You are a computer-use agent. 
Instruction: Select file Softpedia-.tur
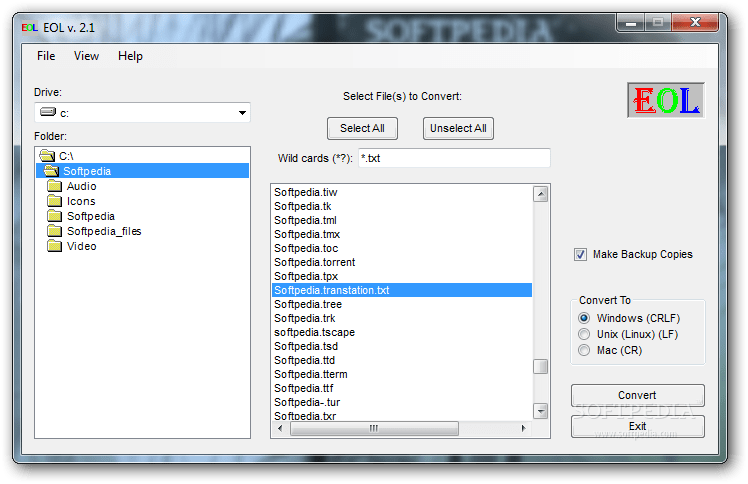click(x=307, y=402)
